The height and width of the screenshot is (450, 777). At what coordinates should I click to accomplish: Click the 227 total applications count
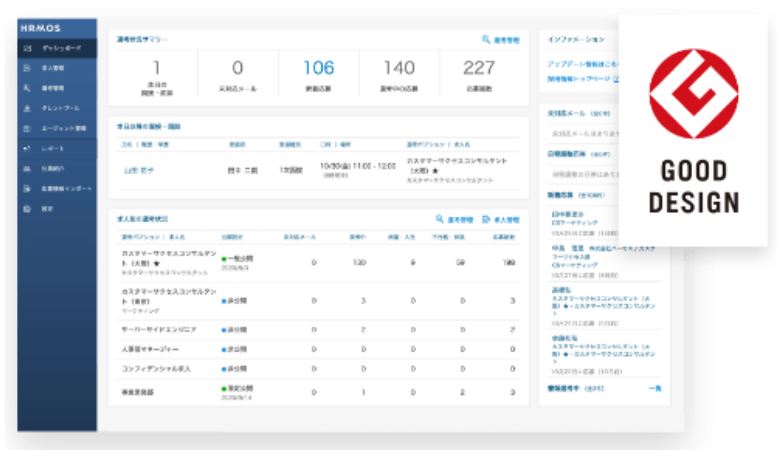[x=479, y=67]
